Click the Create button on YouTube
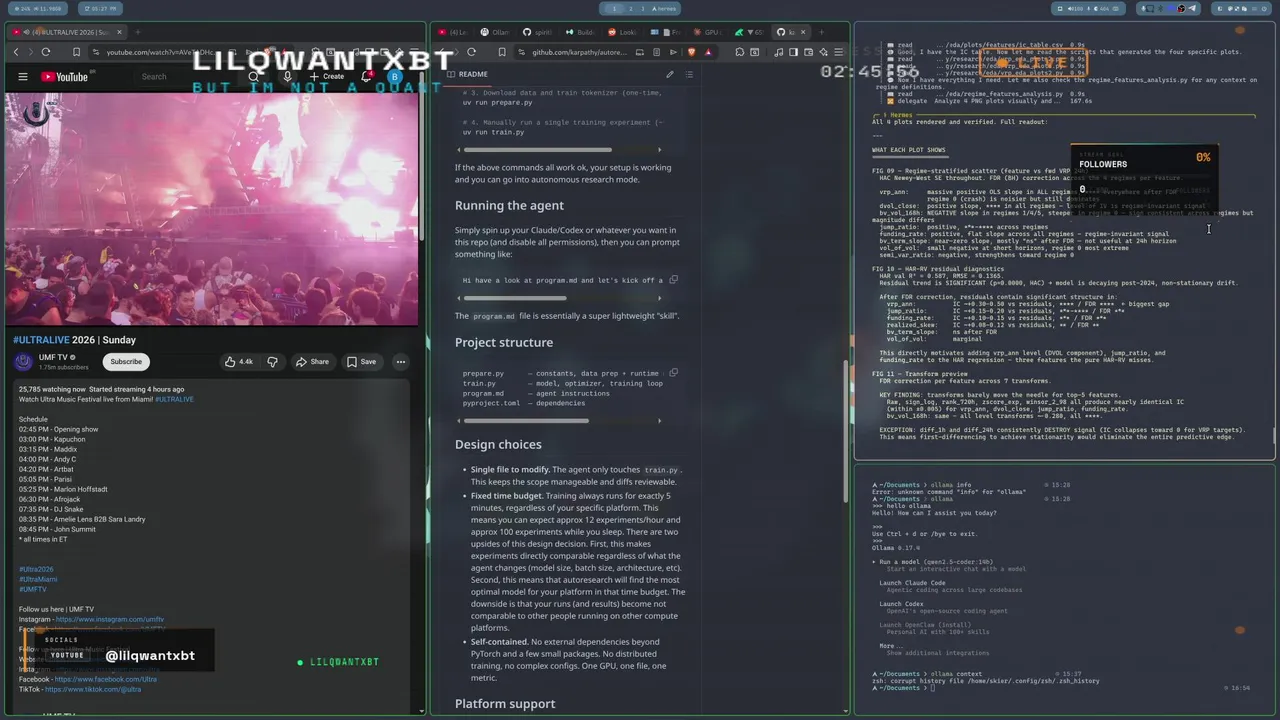The image size is (1280, 720). (327, 77)
